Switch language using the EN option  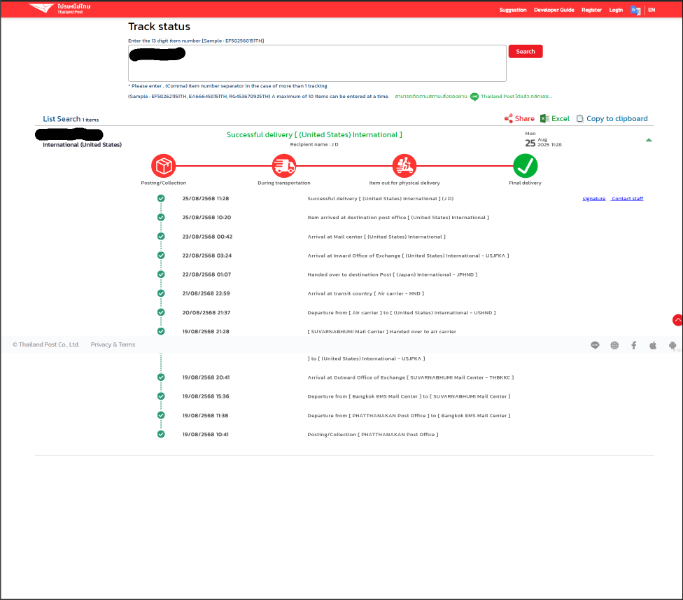pyautogui.click(x=652, y=10)
